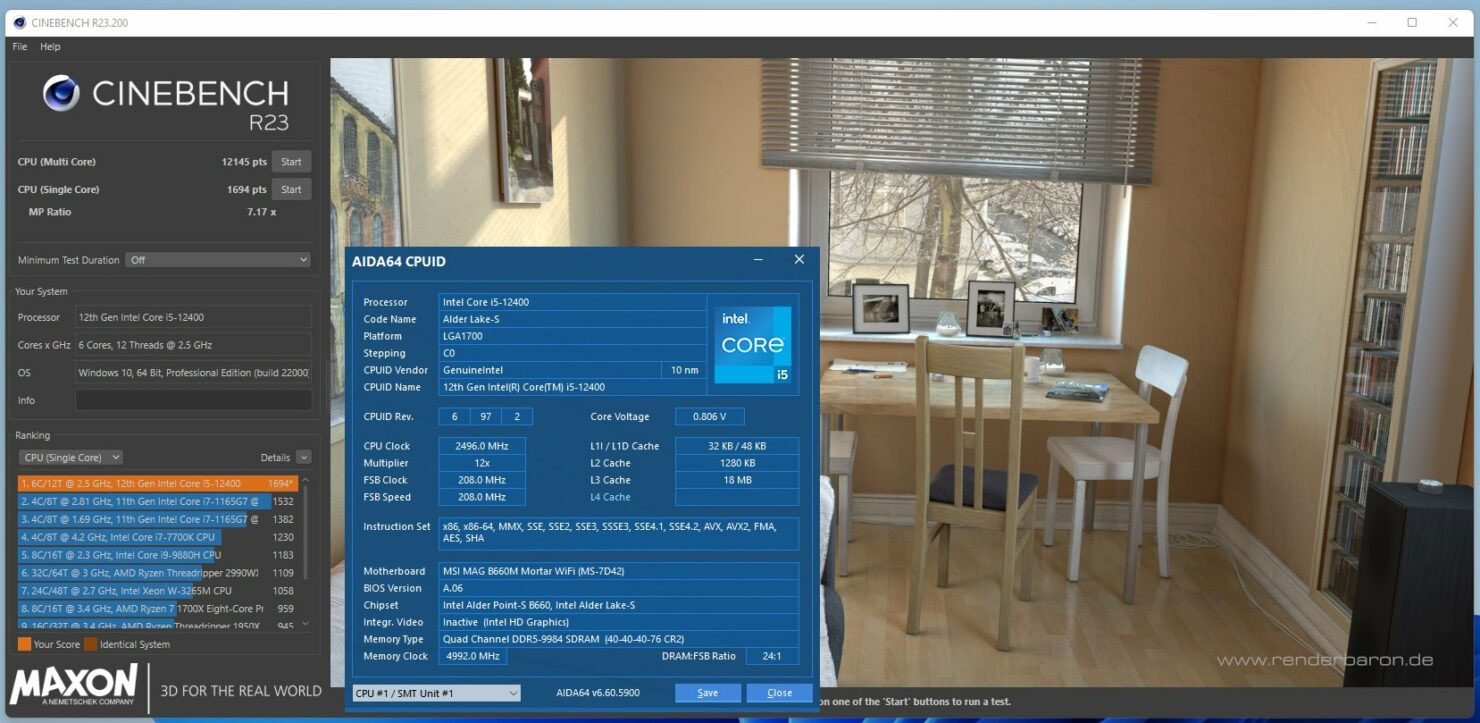
Task: Open the Minimum Test Duration dropdown
Action: click(218, 259)
